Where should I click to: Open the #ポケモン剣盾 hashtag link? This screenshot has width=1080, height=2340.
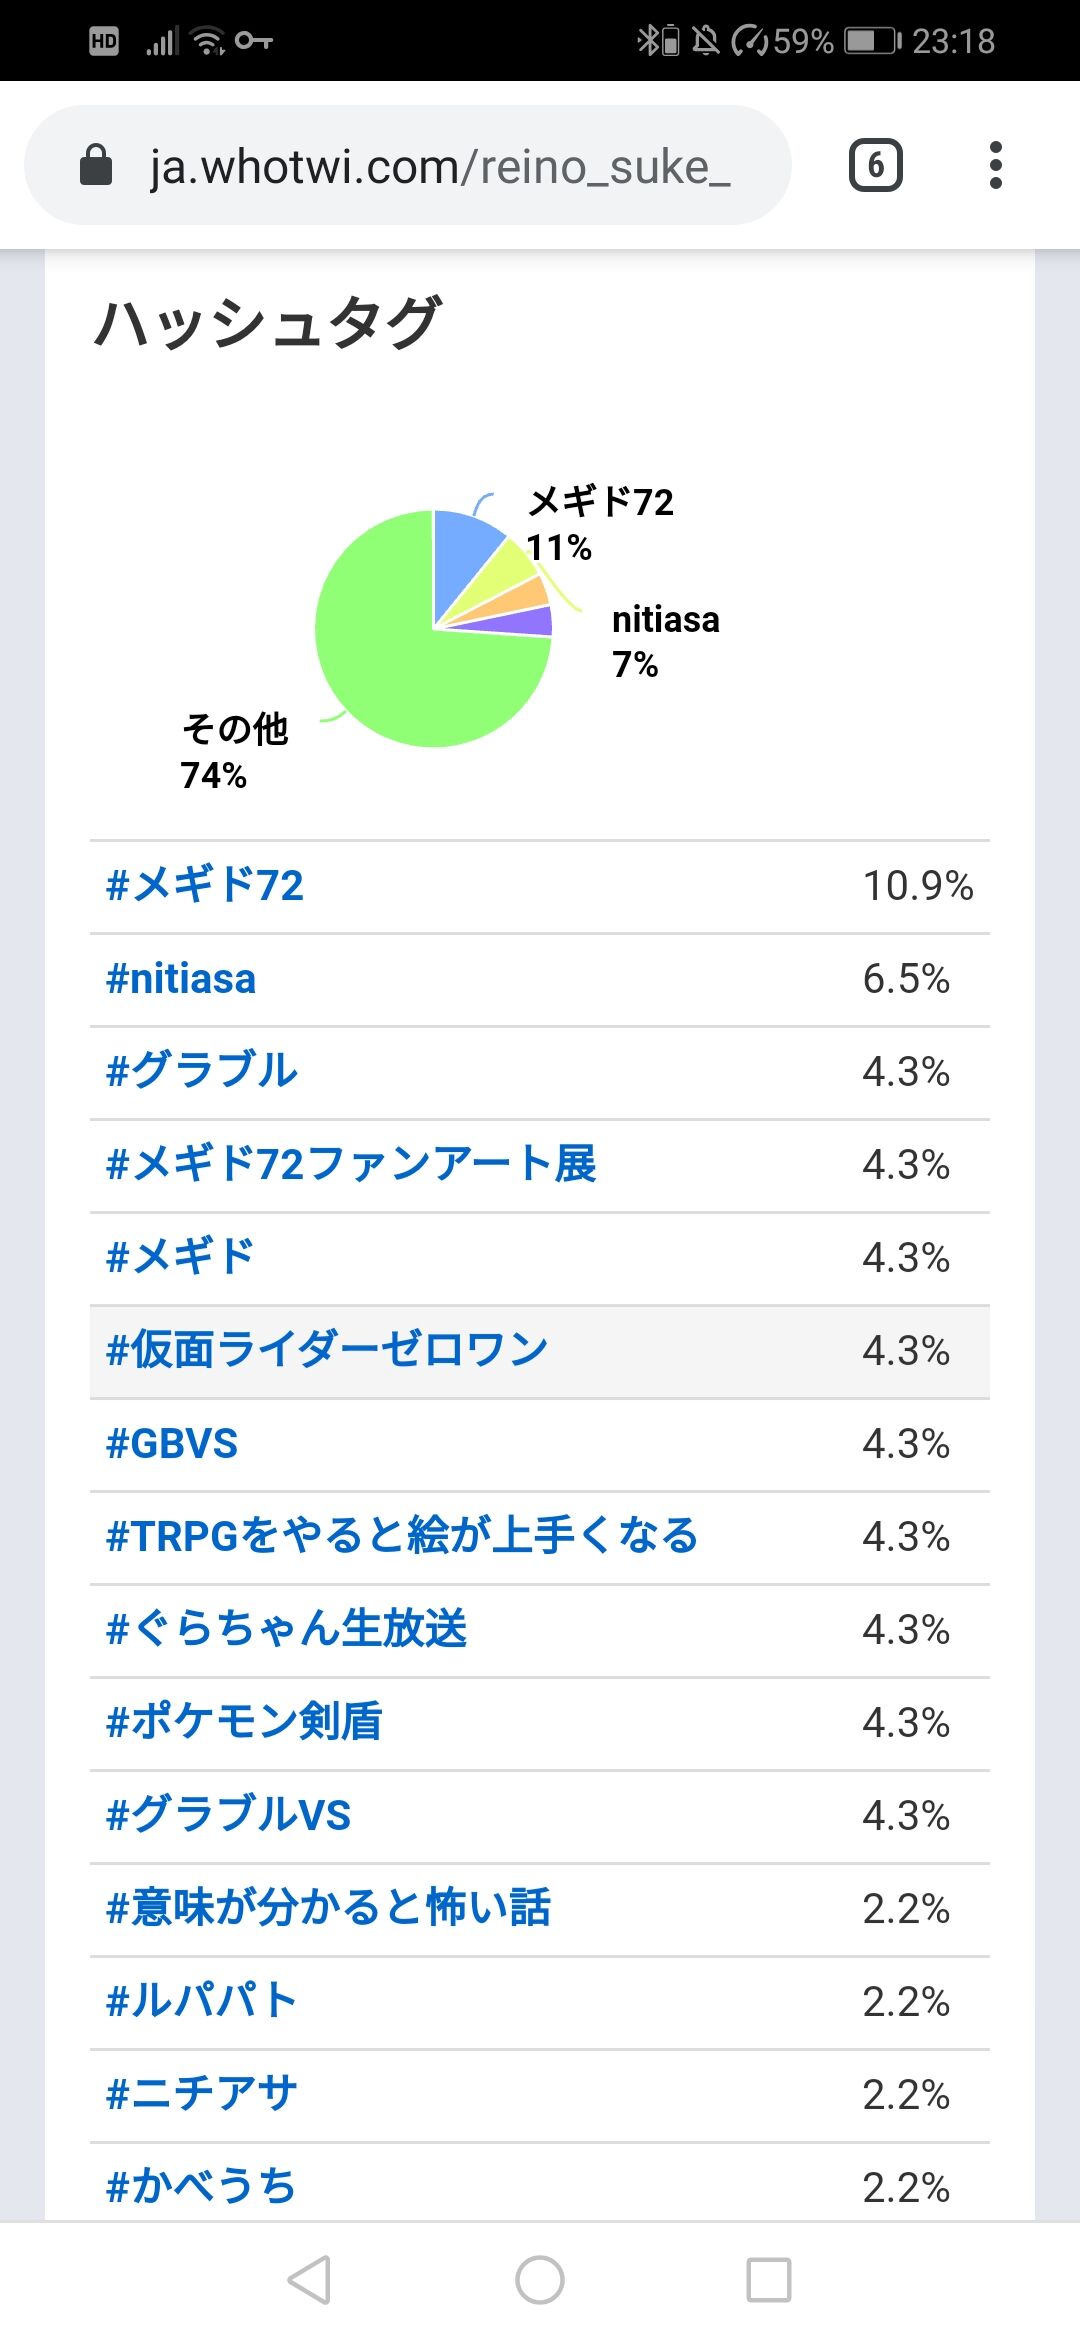tap(244, 1722)
